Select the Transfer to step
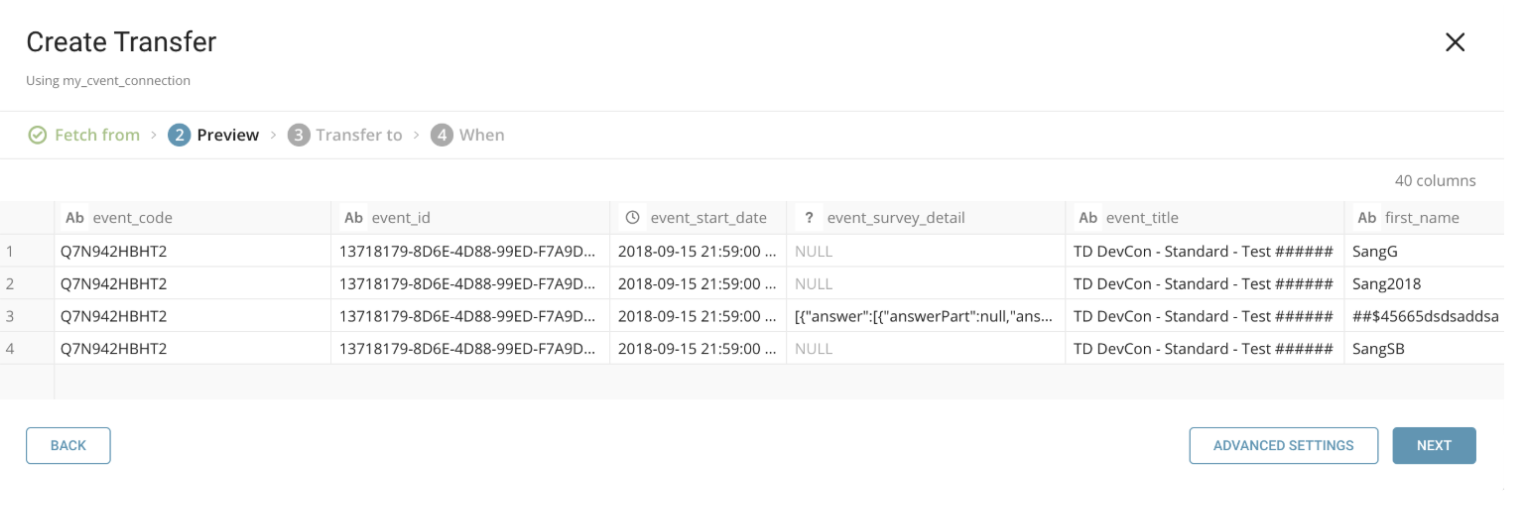This screenshot has height=510, width=1522. (x=358, y=135)
